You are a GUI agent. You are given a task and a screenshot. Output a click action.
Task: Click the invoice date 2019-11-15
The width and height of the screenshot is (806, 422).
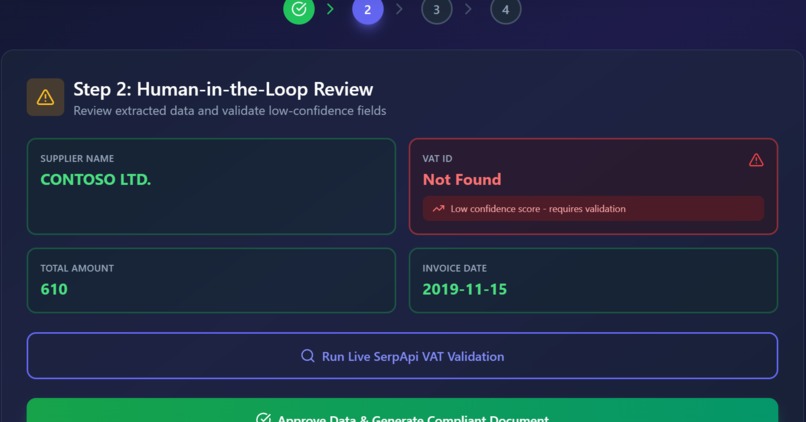click(x=465, y=289)
